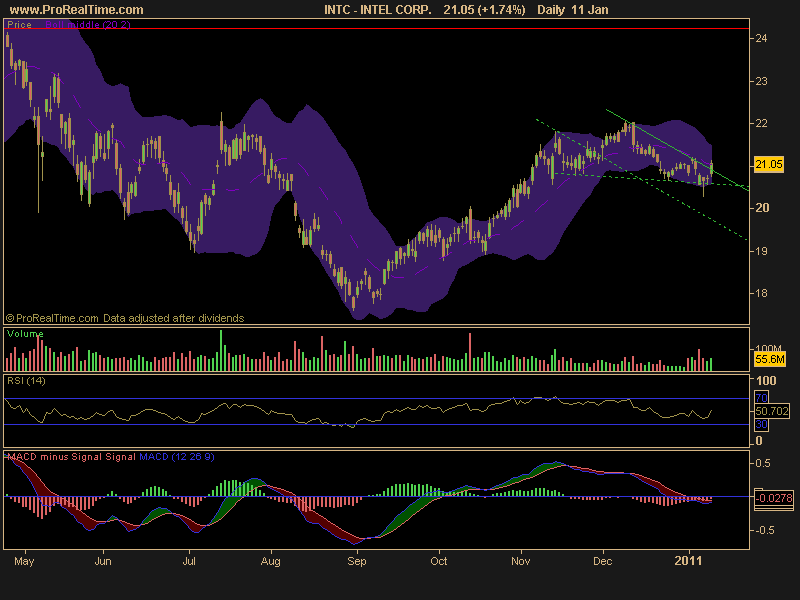Click the MACD 0.5 axis label
Image resolution: width=800 pixels, height=600 pixels.
point(764,463)
